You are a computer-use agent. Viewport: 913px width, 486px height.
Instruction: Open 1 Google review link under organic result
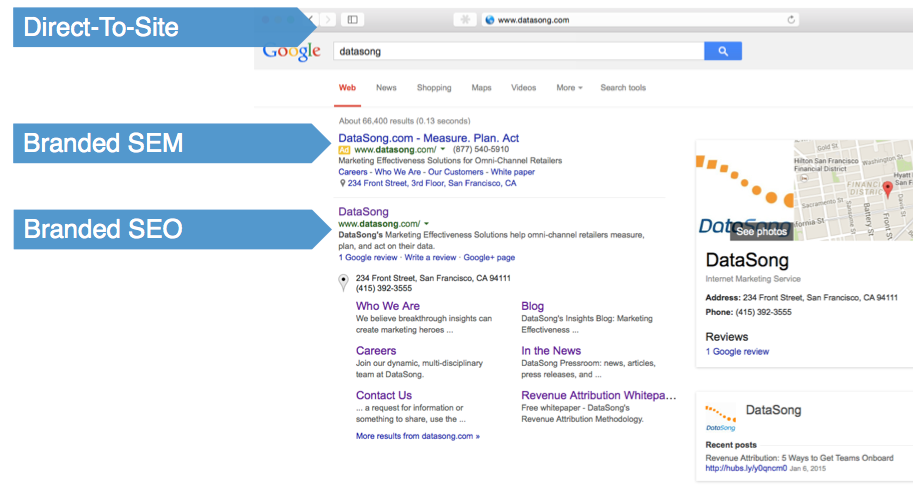click(x=368, y=257)
